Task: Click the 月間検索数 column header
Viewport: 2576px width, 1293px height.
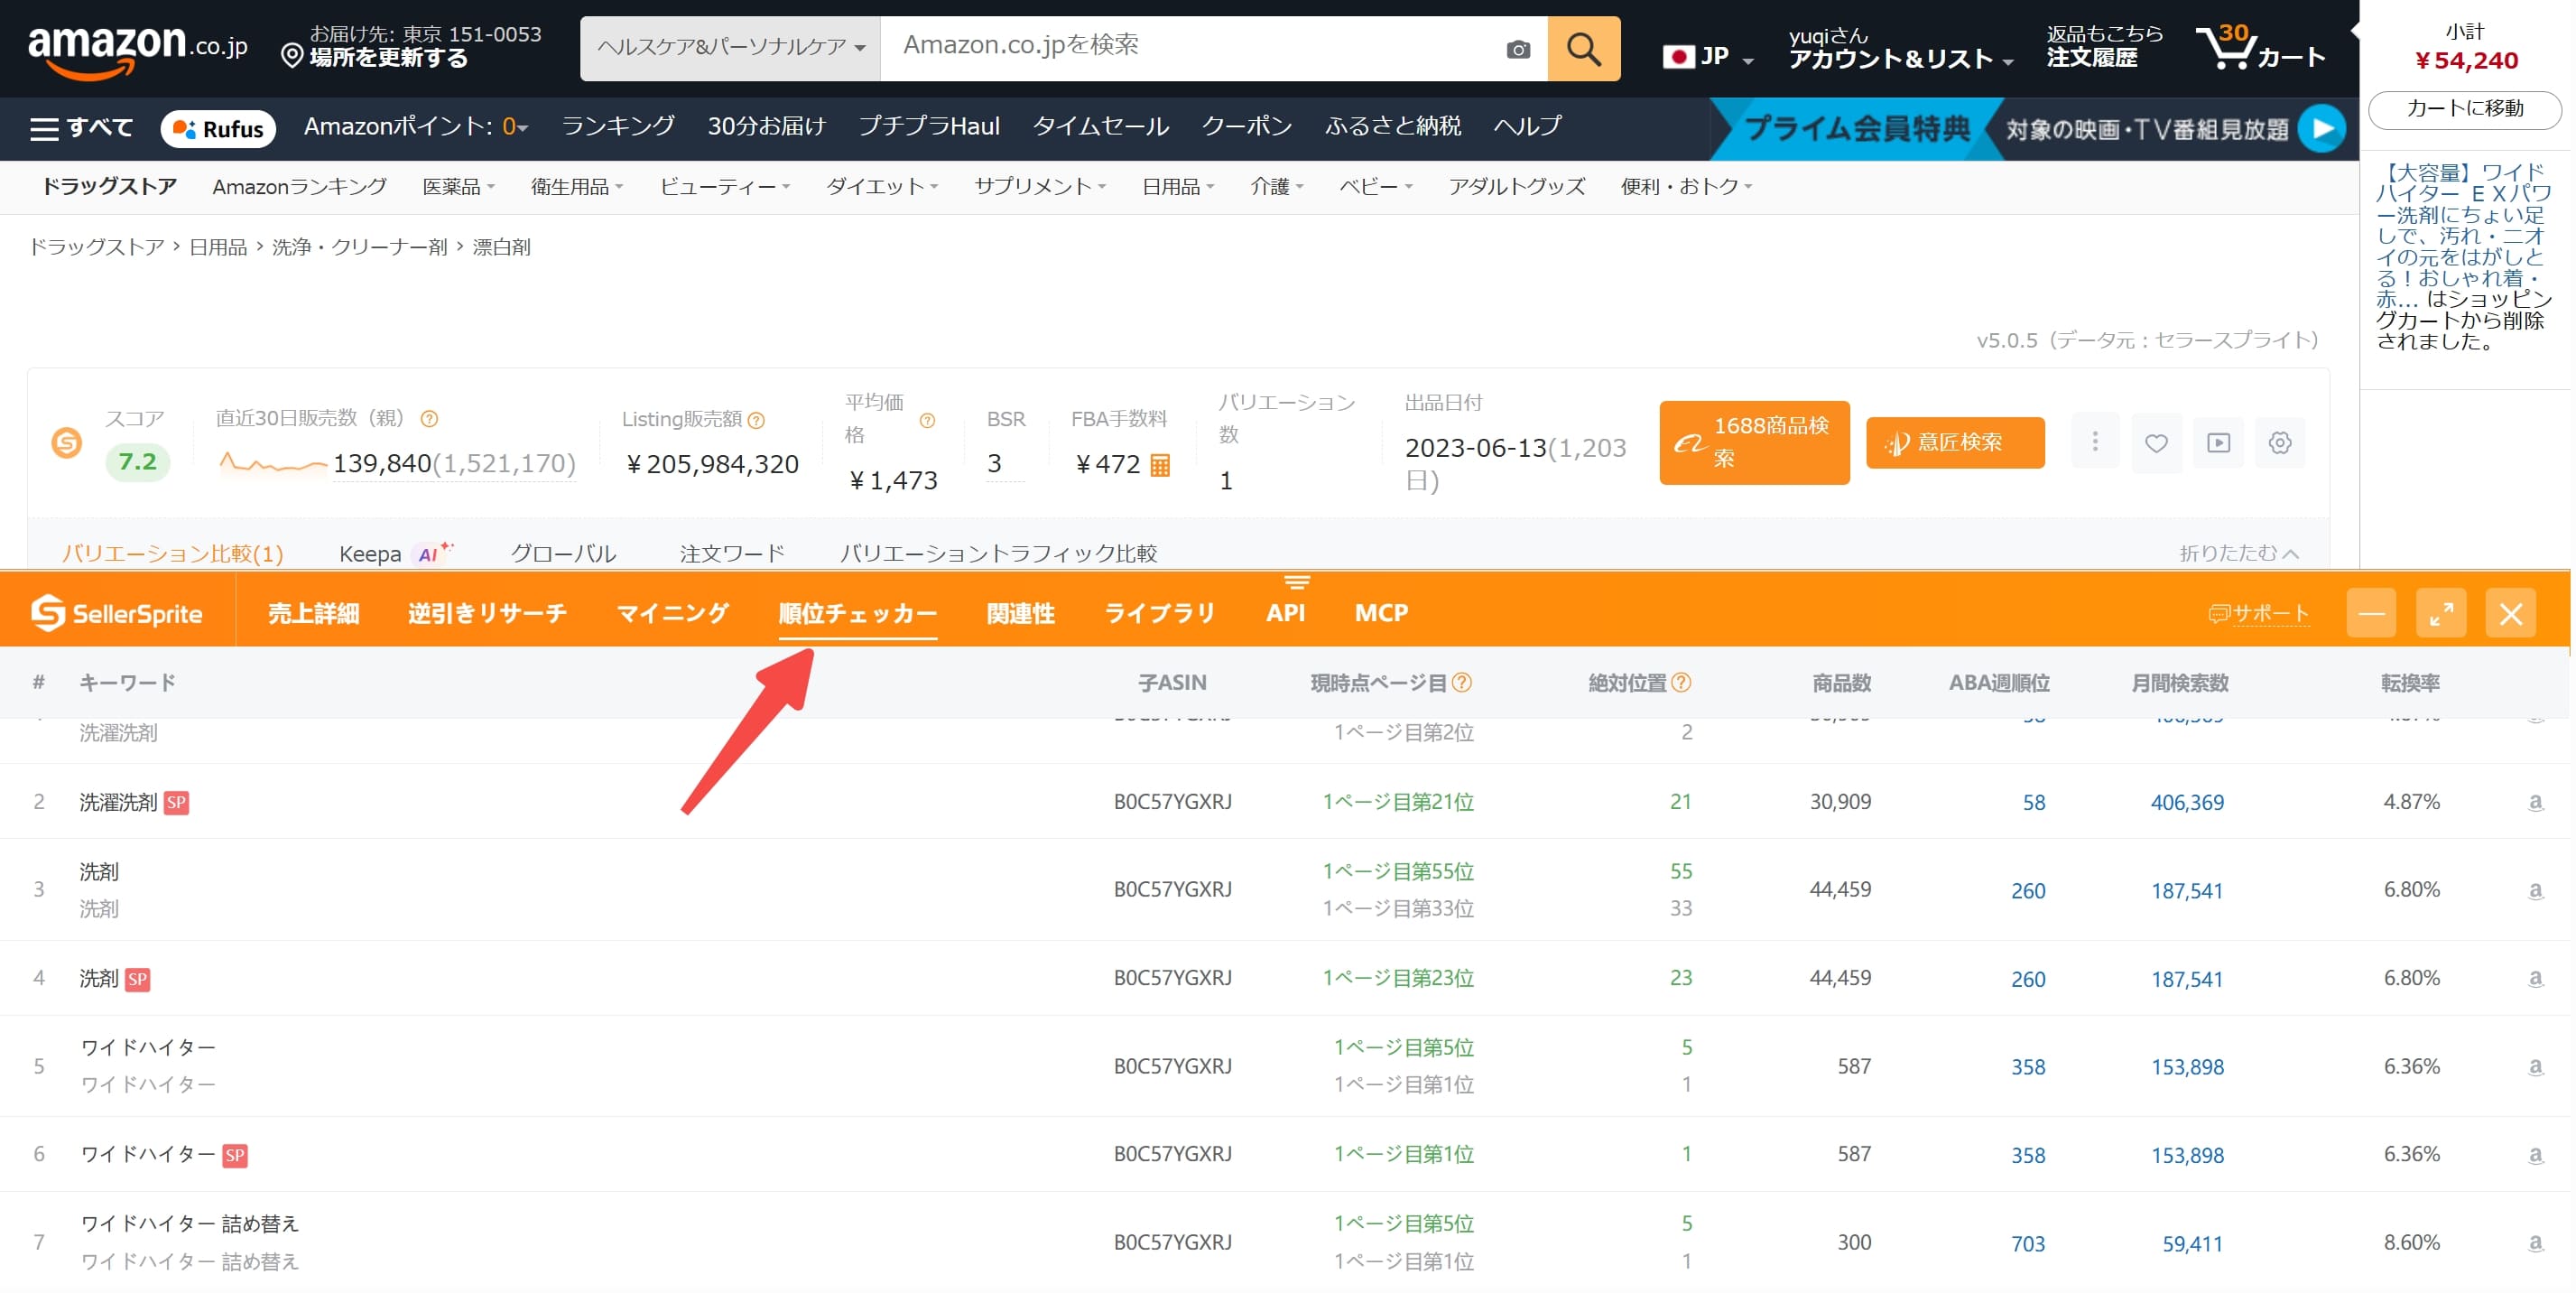Action: click(x=2181, y=683)
